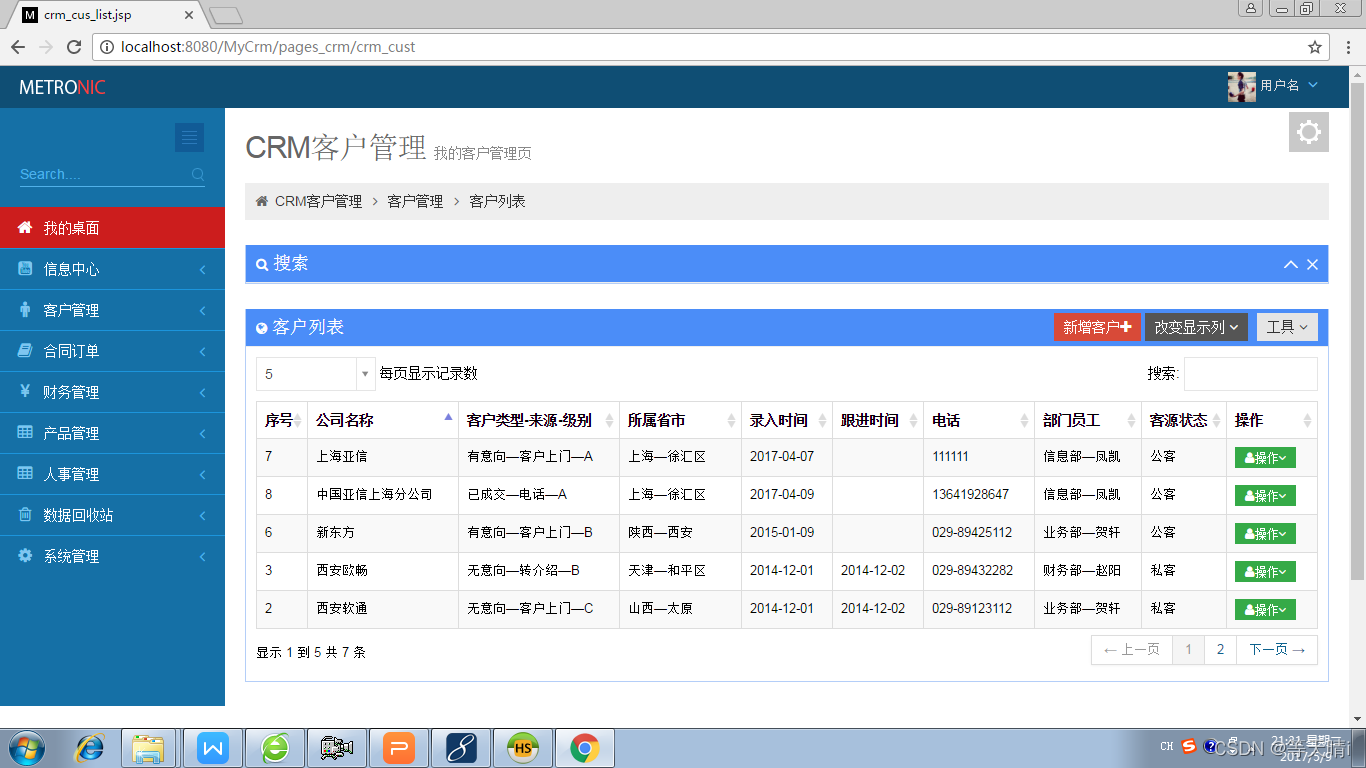Collapse the 搜索 panel with its chevron

point(1290,264)
